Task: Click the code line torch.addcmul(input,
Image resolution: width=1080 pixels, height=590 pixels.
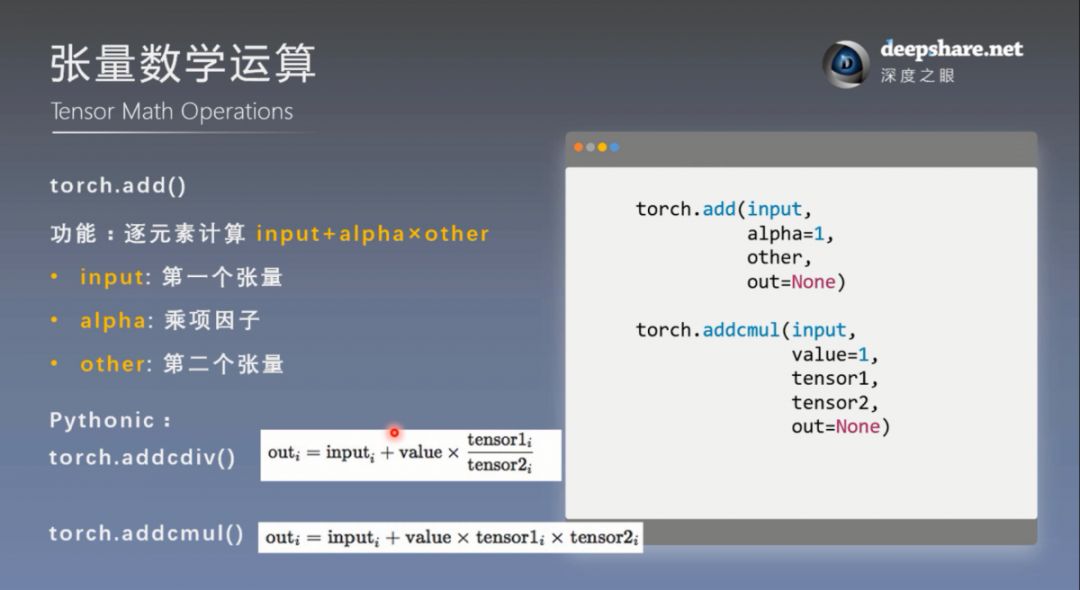Action: pyautogui.click(x=745, y=330)
